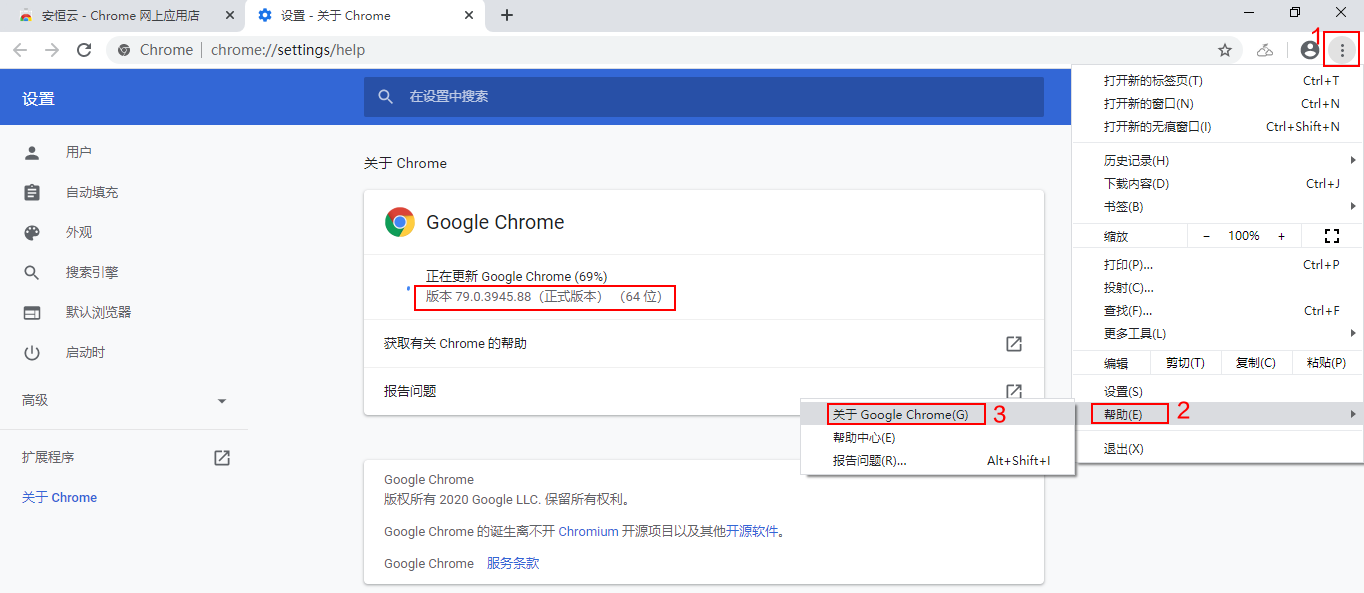1364x593 pixels.
Task: Select 关于 Google Chrome(G) submenu item
Action: (938, 414)
